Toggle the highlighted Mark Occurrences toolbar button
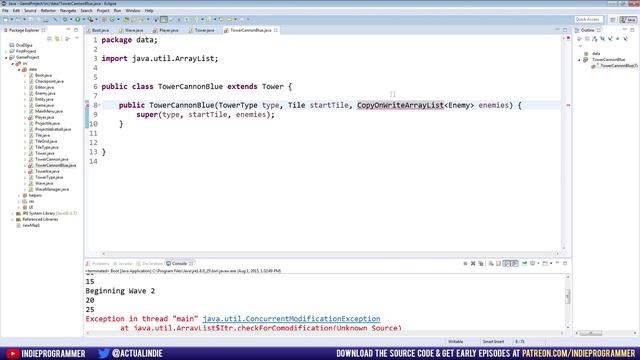Viewport: 640px width, 360px height. tap(164, 19)
